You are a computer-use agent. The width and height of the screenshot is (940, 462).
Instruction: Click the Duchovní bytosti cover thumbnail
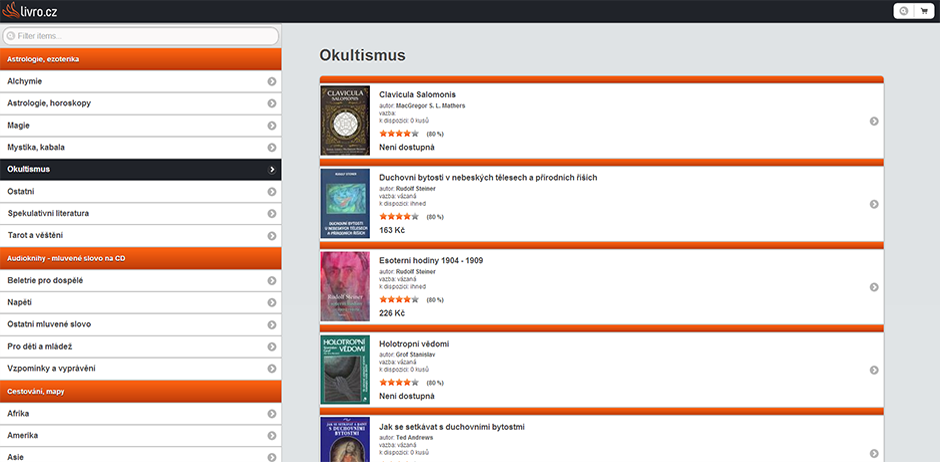click(345, 204)
